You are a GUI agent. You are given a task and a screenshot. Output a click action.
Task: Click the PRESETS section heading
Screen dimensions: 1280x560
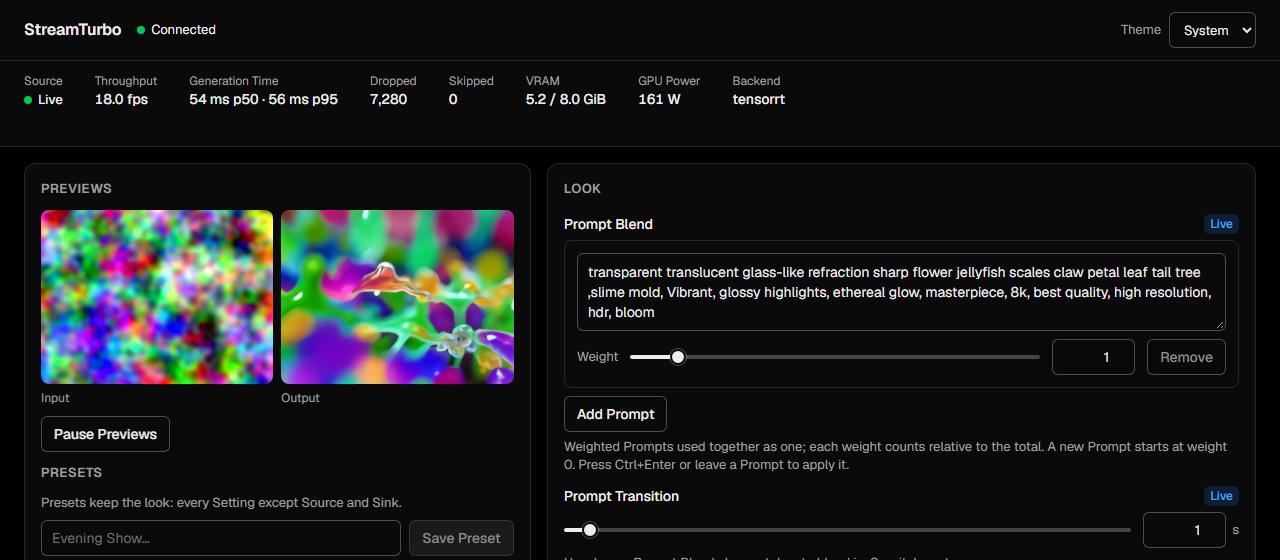point(71,472)
